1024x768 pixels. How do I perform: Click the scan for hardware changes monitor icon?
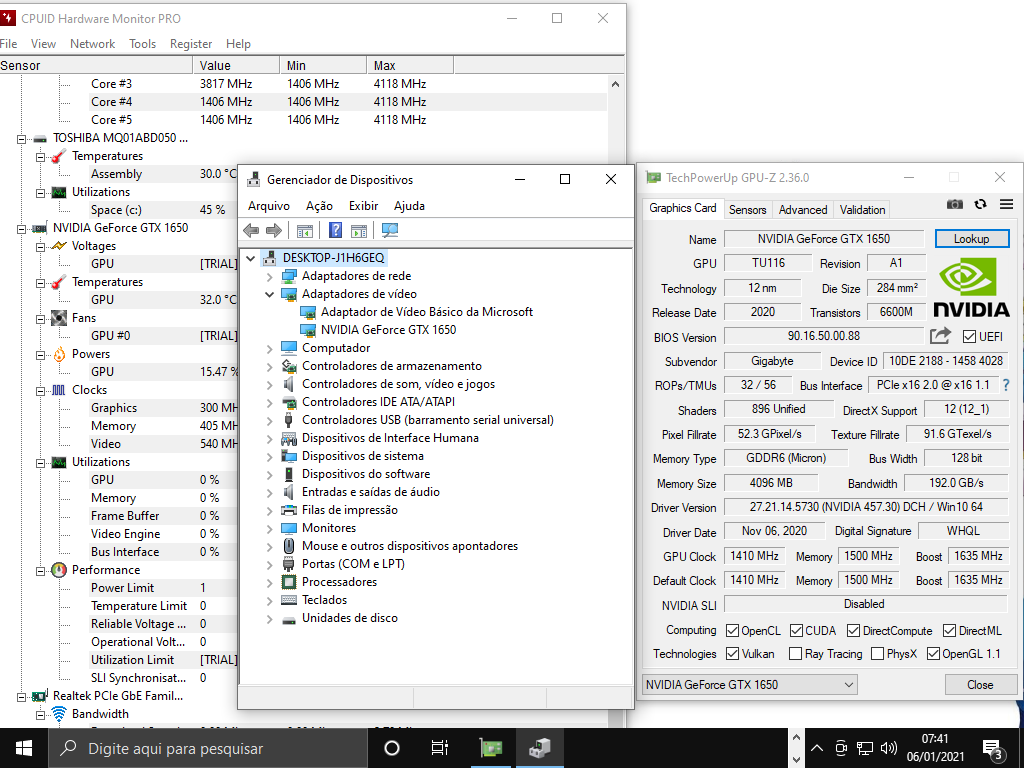tap(390, 230)
